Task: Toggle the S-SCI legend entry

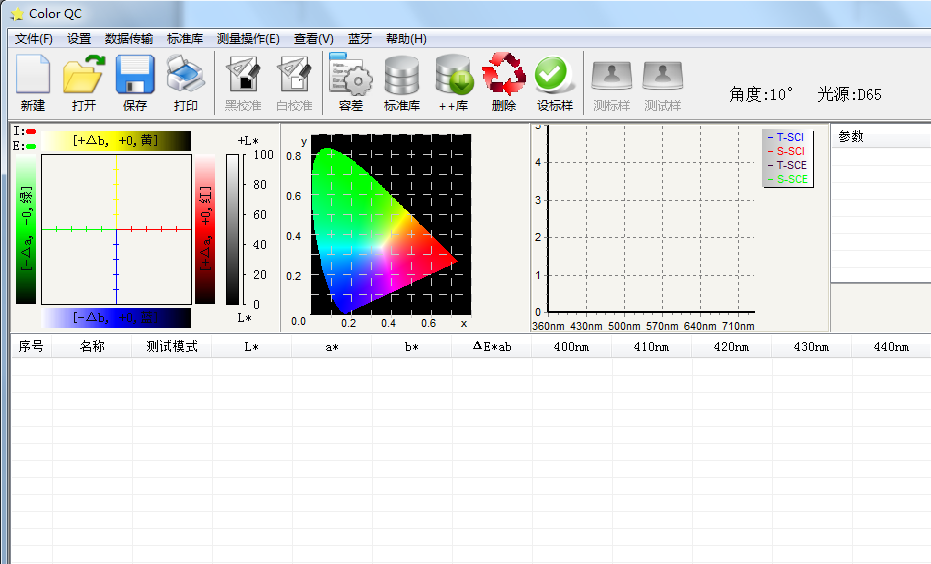Action: (x=790, y=151)
